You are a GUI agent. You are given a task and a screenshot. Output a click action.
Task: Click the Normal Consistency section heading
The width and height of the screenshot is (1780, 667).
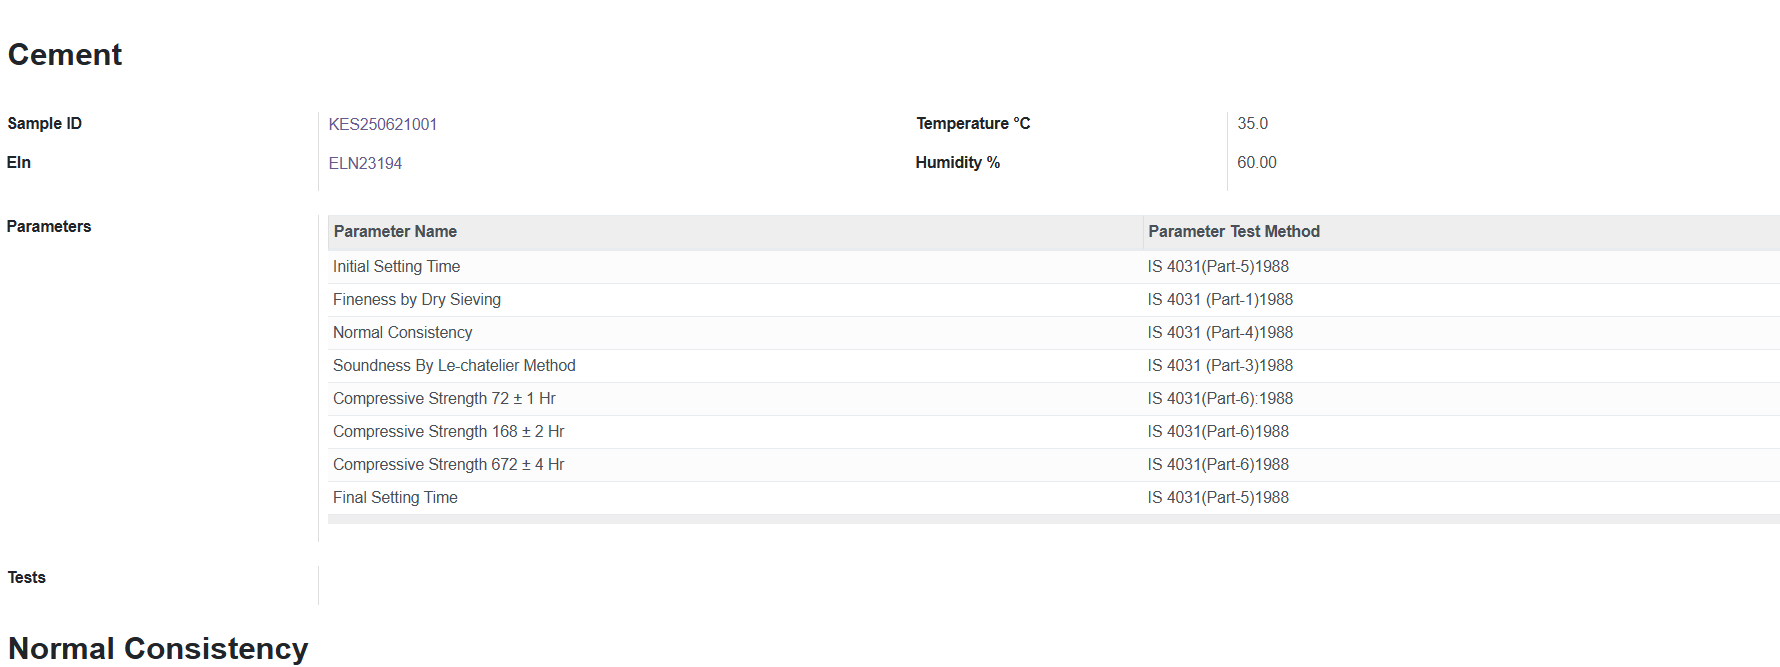[158, 648]
